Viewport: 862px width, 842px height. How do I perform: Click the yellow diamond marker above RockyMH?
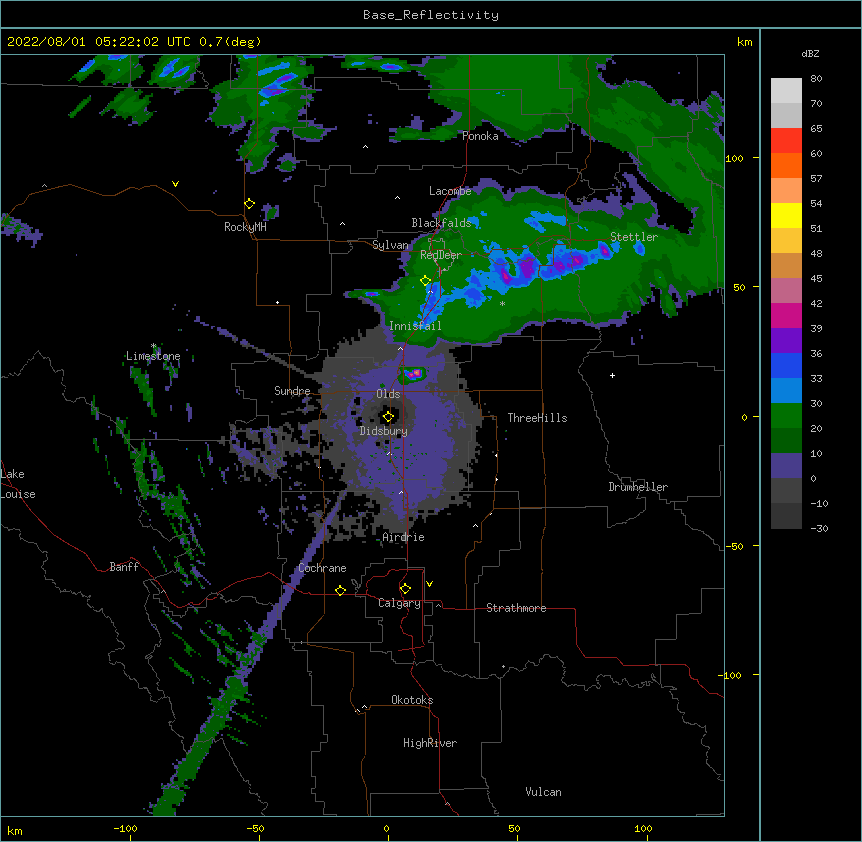250,204
